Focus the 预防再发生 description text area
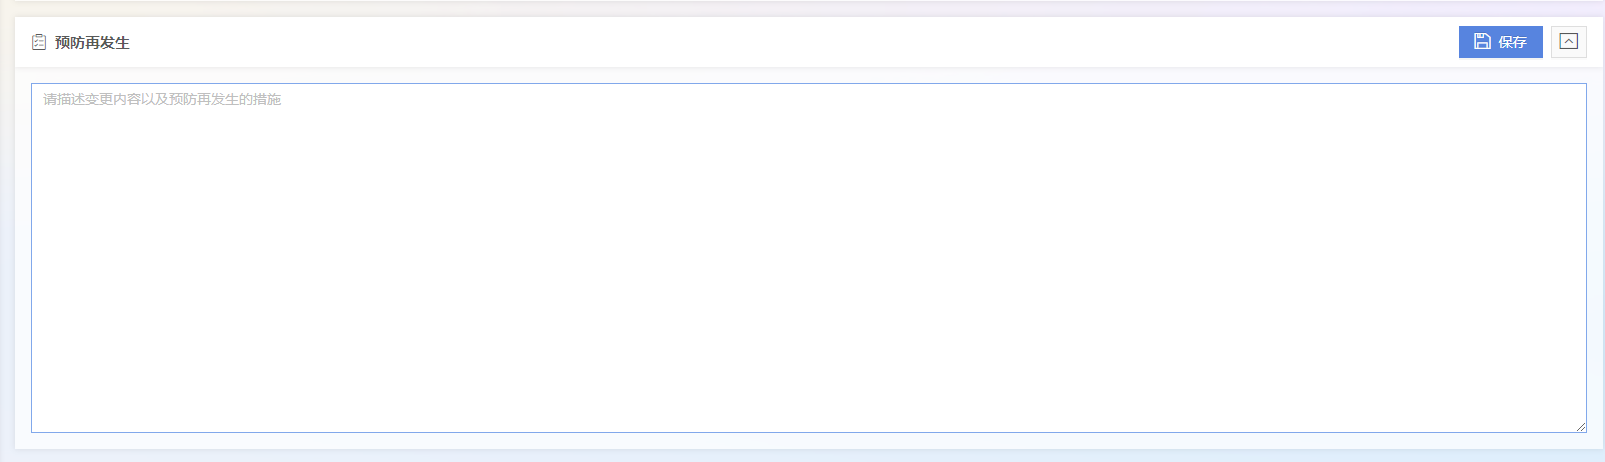Screen dimensions: 1605x462 (x=809, y=258)
